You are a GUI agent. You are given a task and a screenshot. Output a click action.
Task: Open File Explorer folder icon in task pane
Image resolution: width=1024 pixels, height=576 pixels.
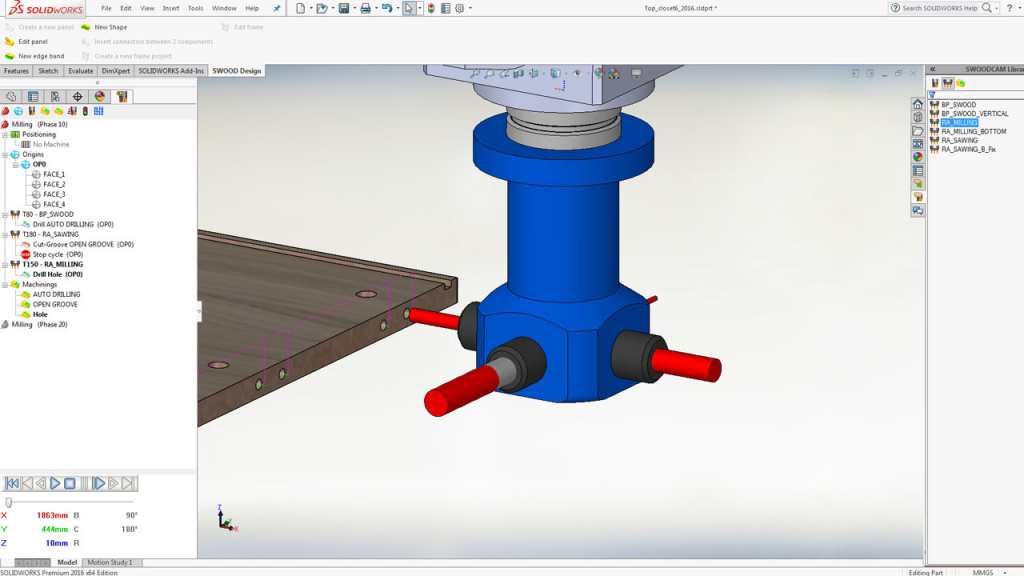click(918, 131)
